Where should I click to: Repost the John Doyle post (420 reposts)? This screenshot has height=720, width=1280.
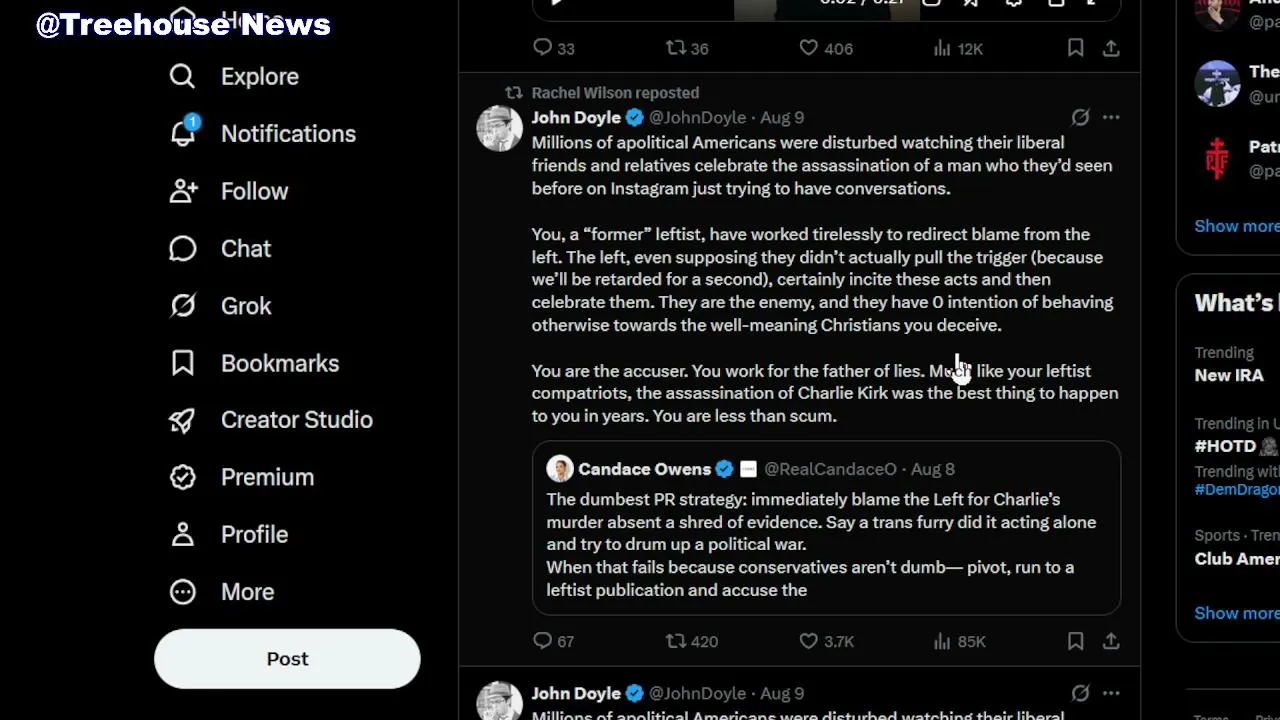692,641
